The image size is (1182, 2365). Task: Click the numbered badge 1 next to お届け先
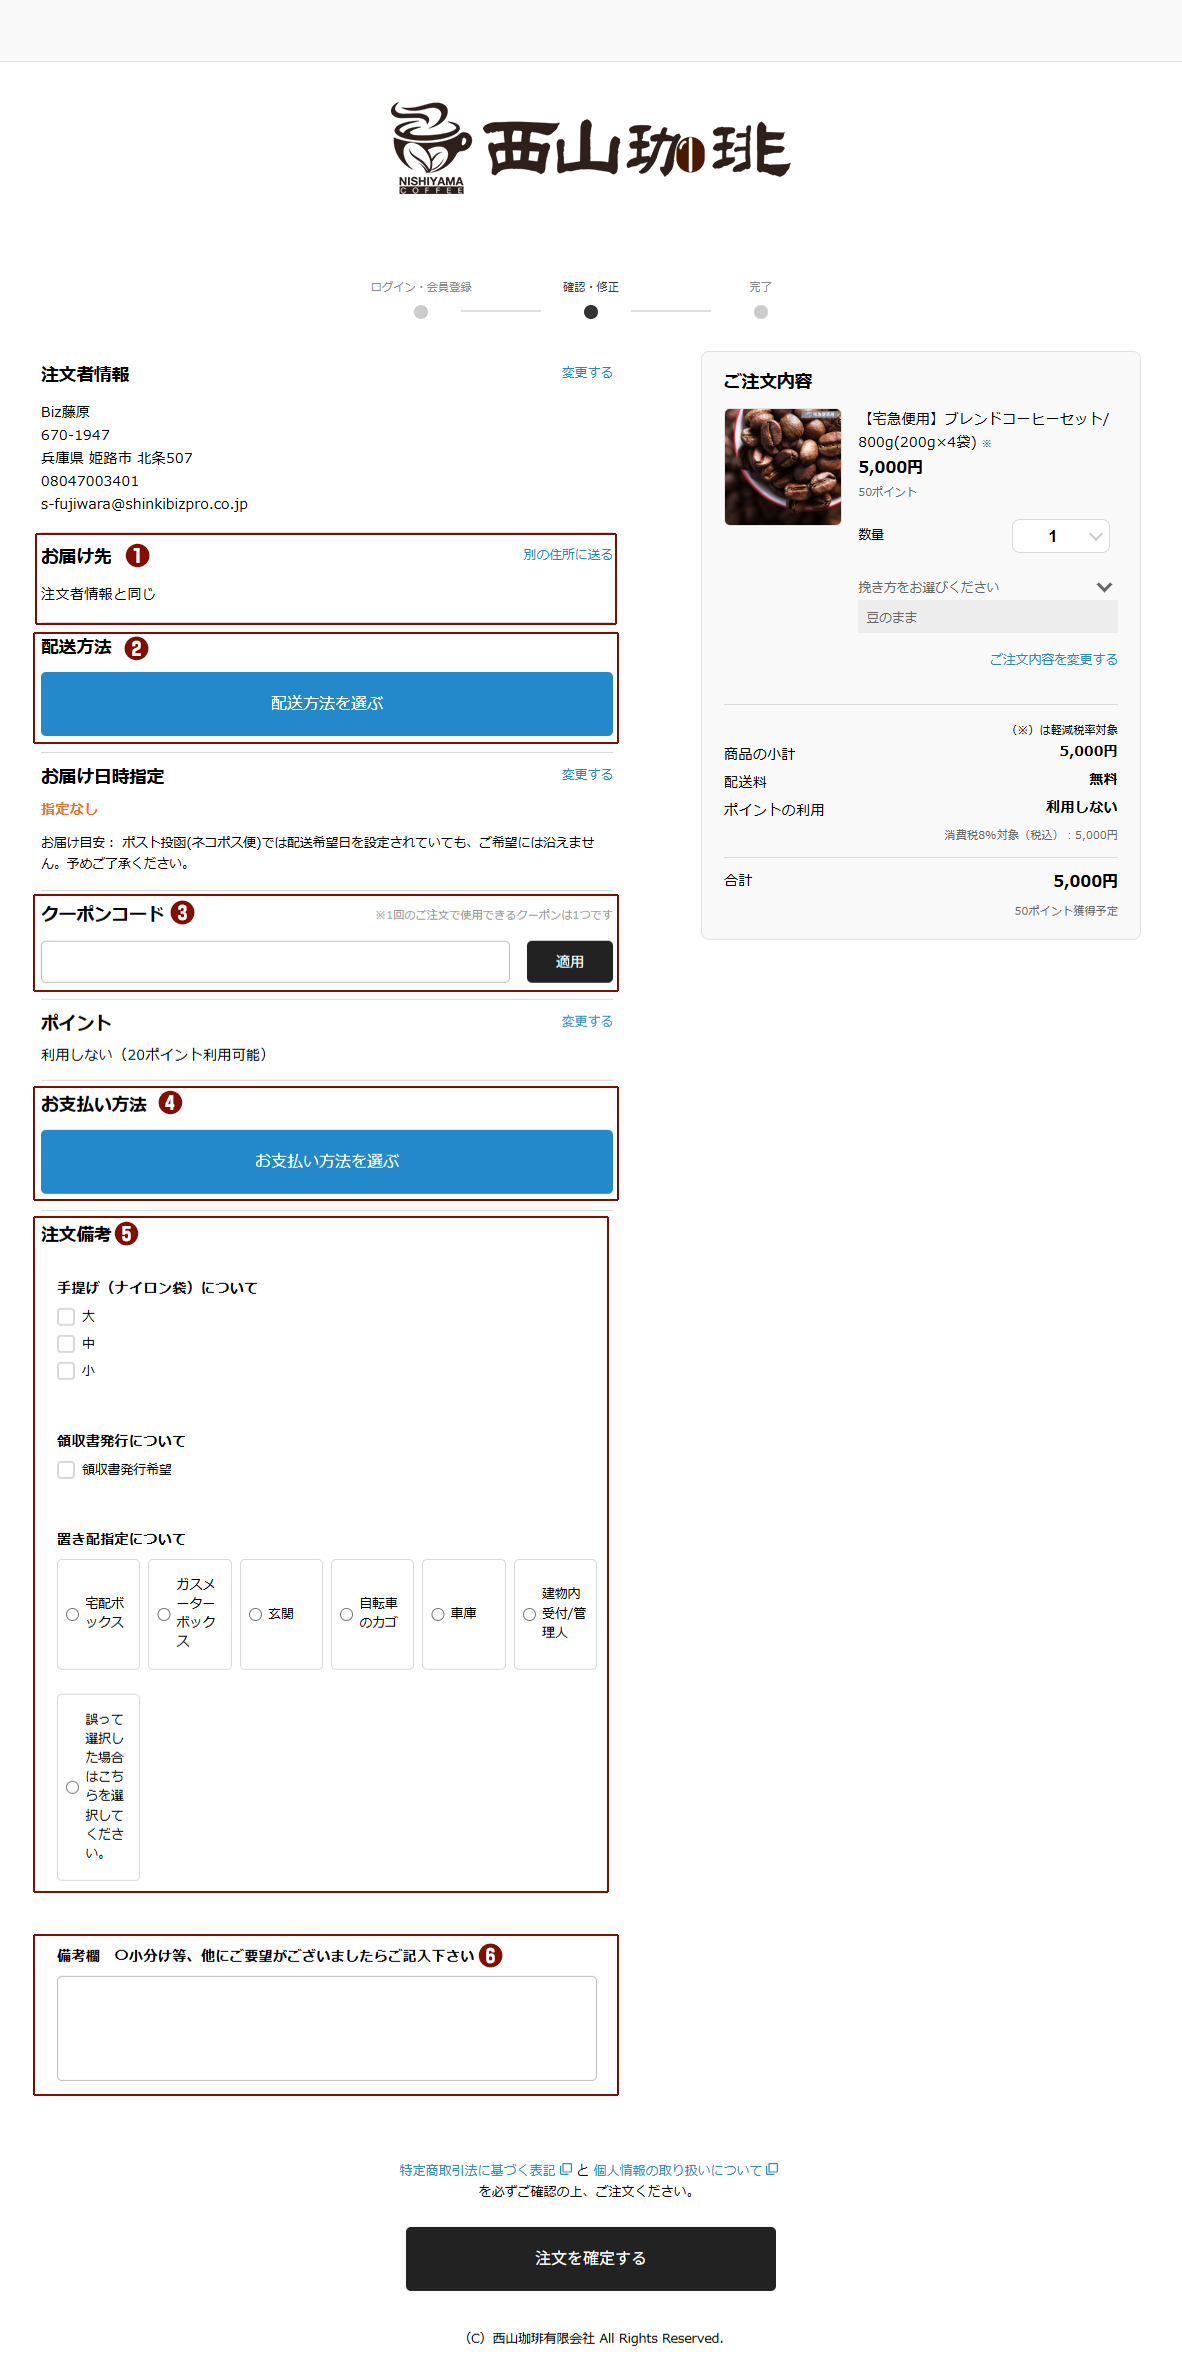137,555
